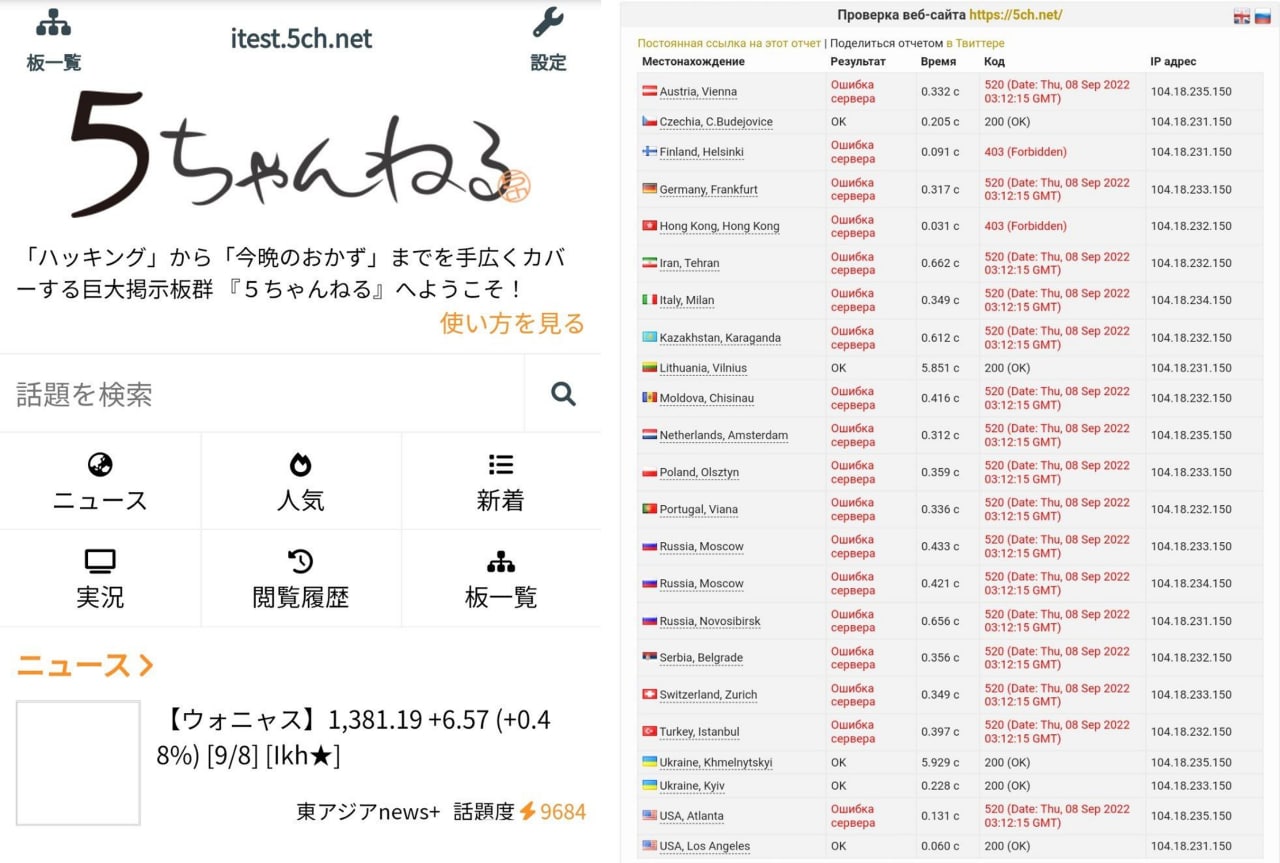The width and height of the screenshot is (1280, 863).
Task: Click the 5.929 с time value
Action: [940, 763]
